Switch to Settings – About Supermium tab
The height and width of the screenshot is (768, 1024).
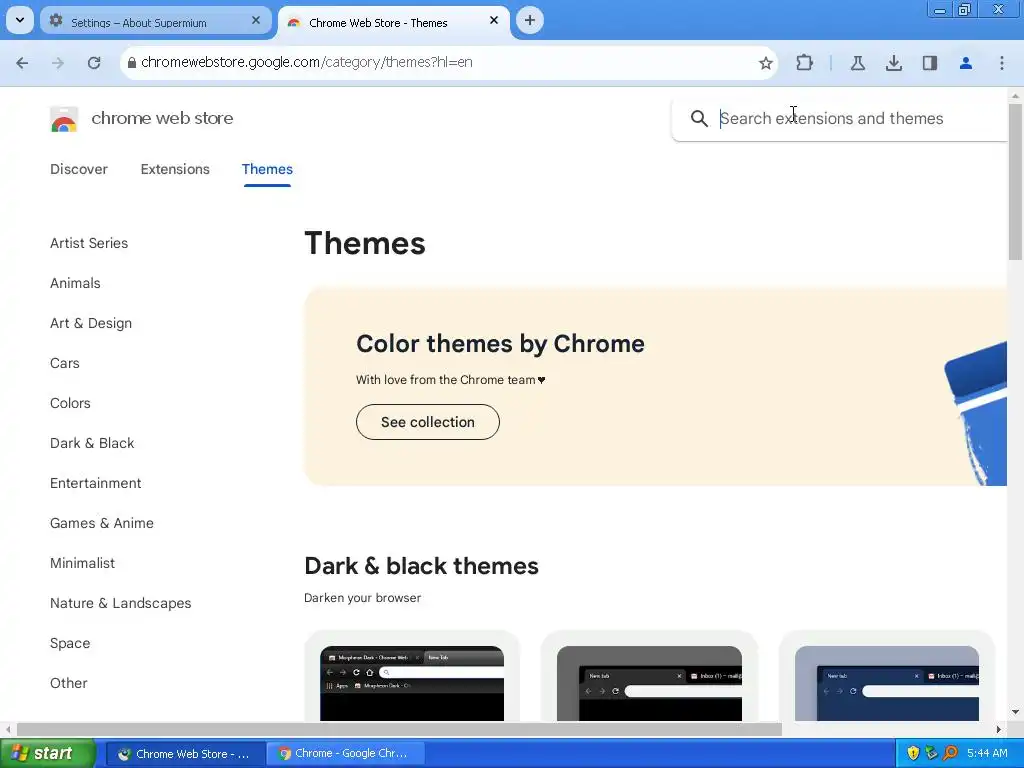[x=155, y=22]
